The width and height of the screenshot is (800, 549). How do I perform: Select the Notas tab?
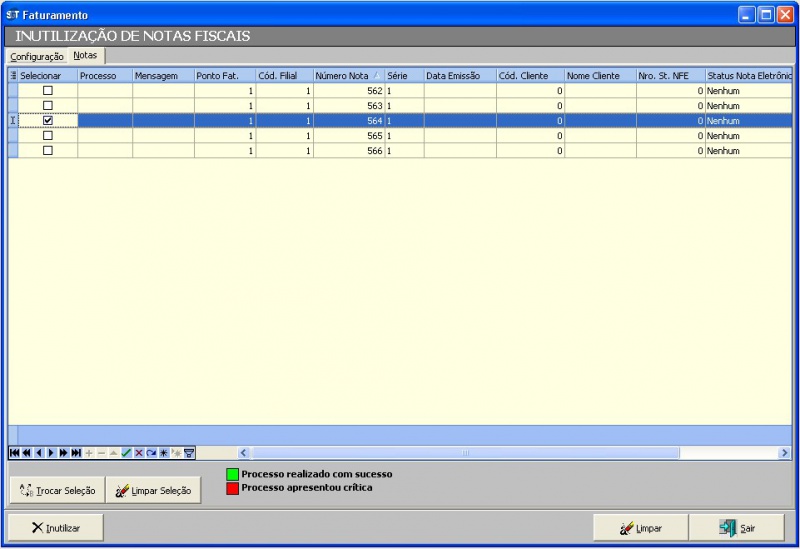(86, 56)
